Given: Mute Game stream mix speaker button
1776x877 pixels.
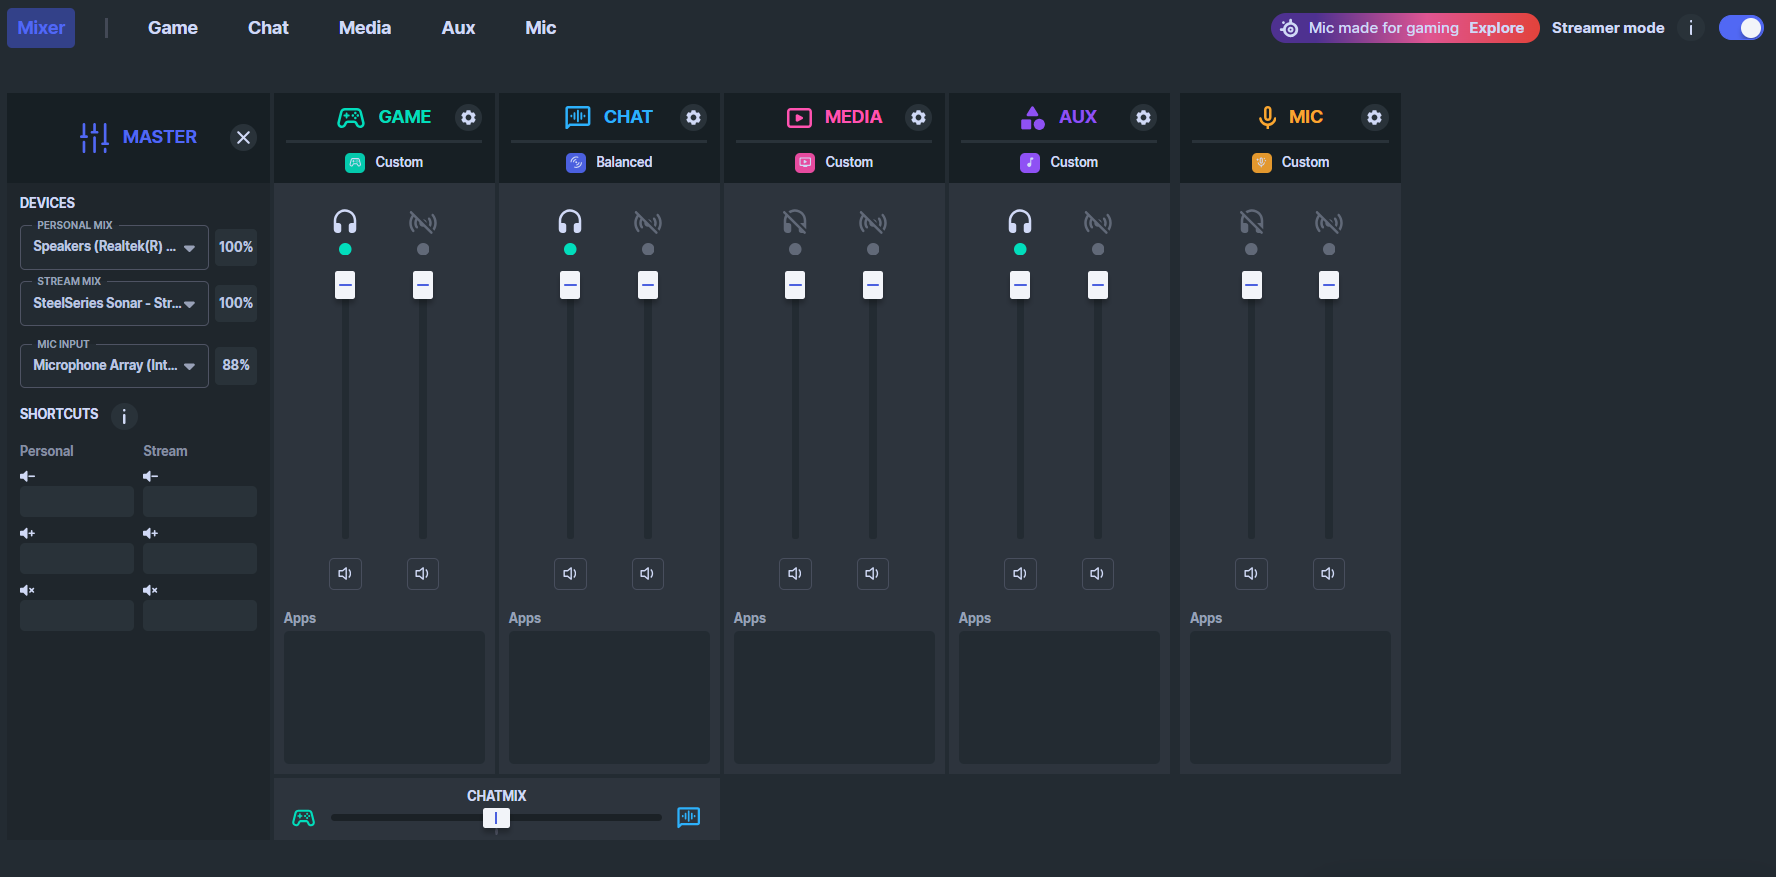Looking at the screenshot, I should click(x=423, y=573).
